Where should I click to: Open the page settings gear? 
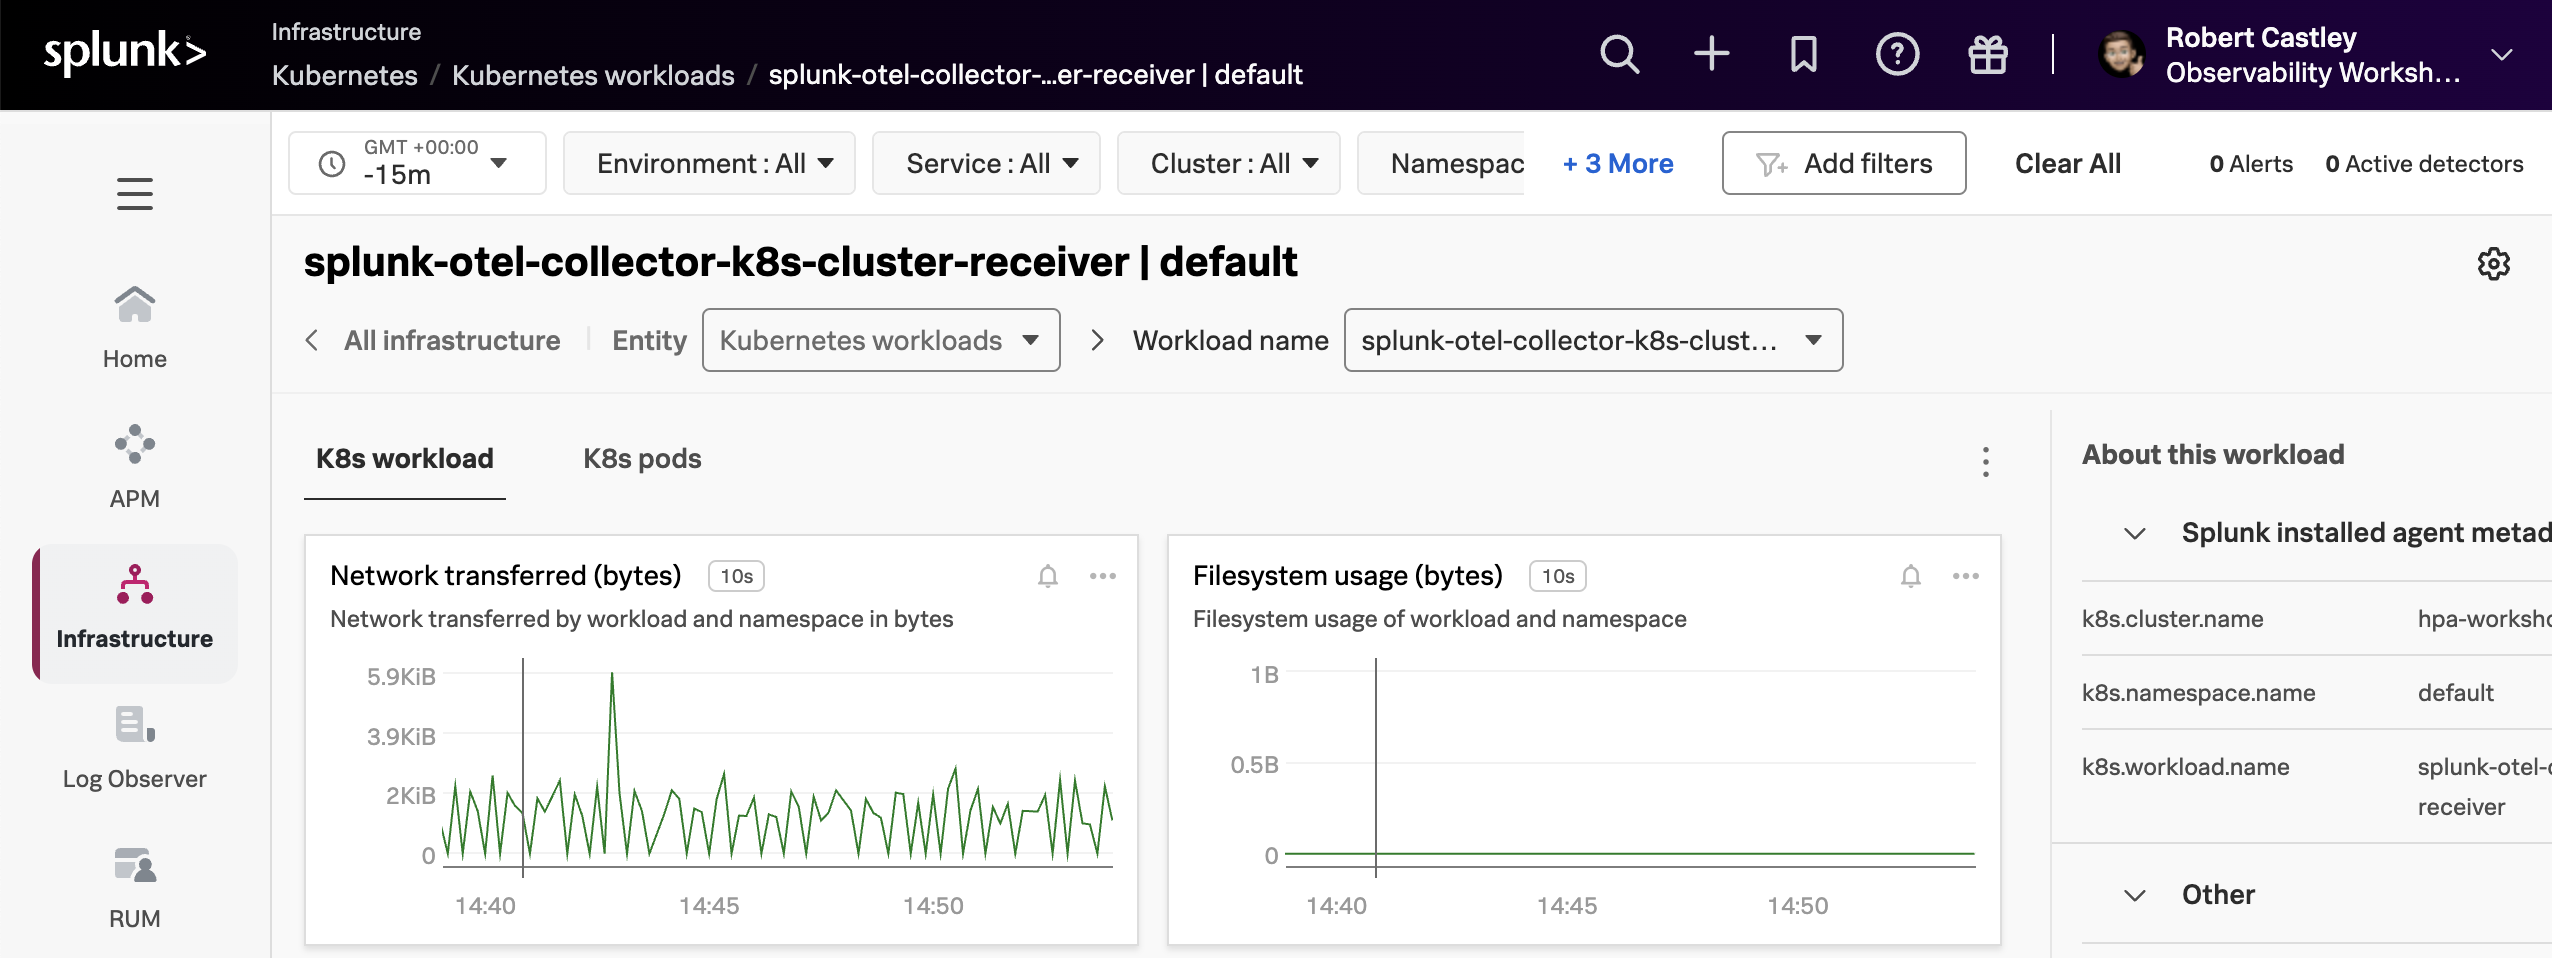[x=2494, y=262]
